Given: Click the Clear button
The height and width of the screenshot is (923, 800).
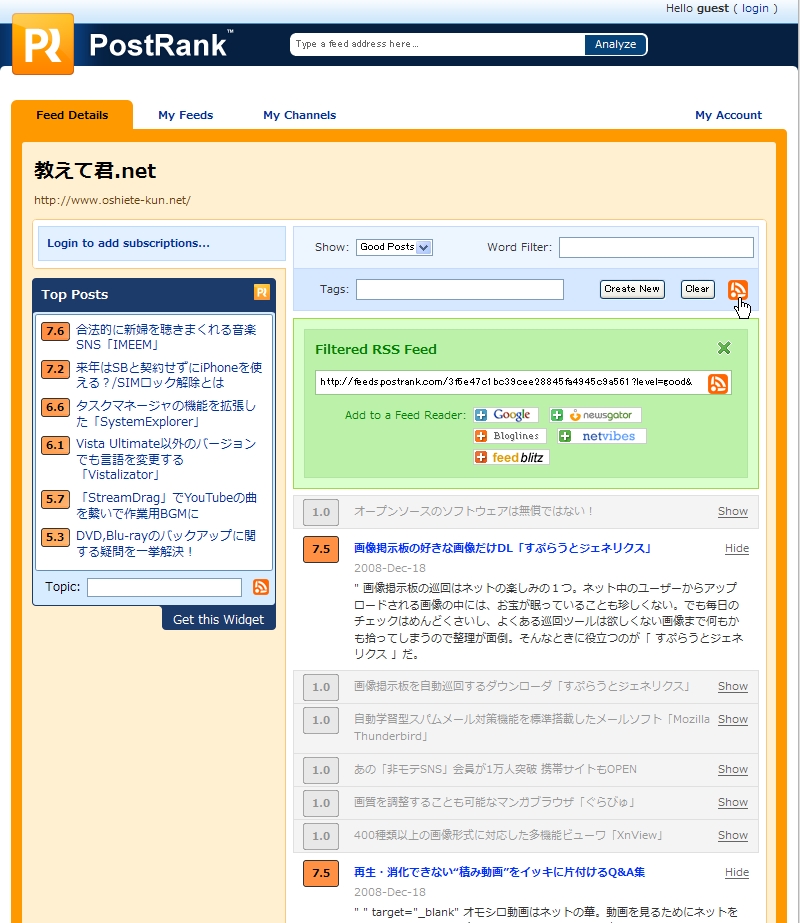Looking at the screenshot, I should point(698,289).
